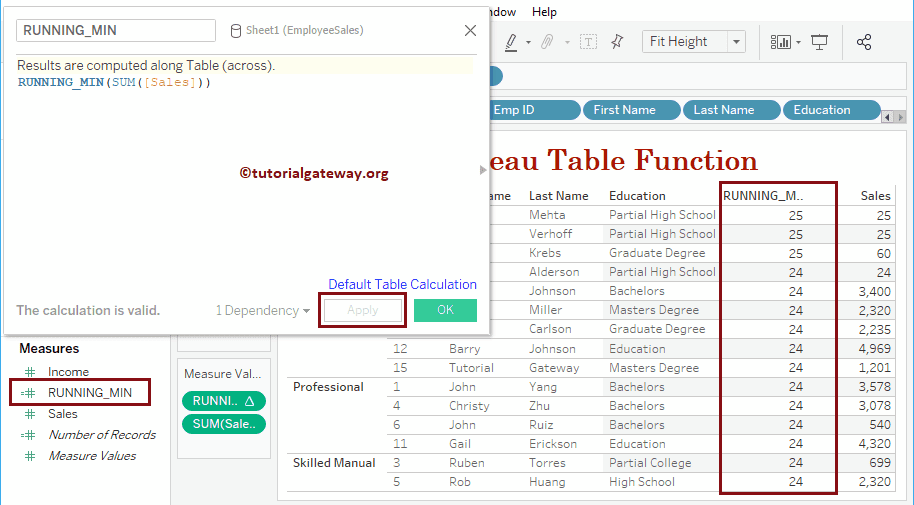
Task: Click the Last Name column header
Action: click(558, 196)
